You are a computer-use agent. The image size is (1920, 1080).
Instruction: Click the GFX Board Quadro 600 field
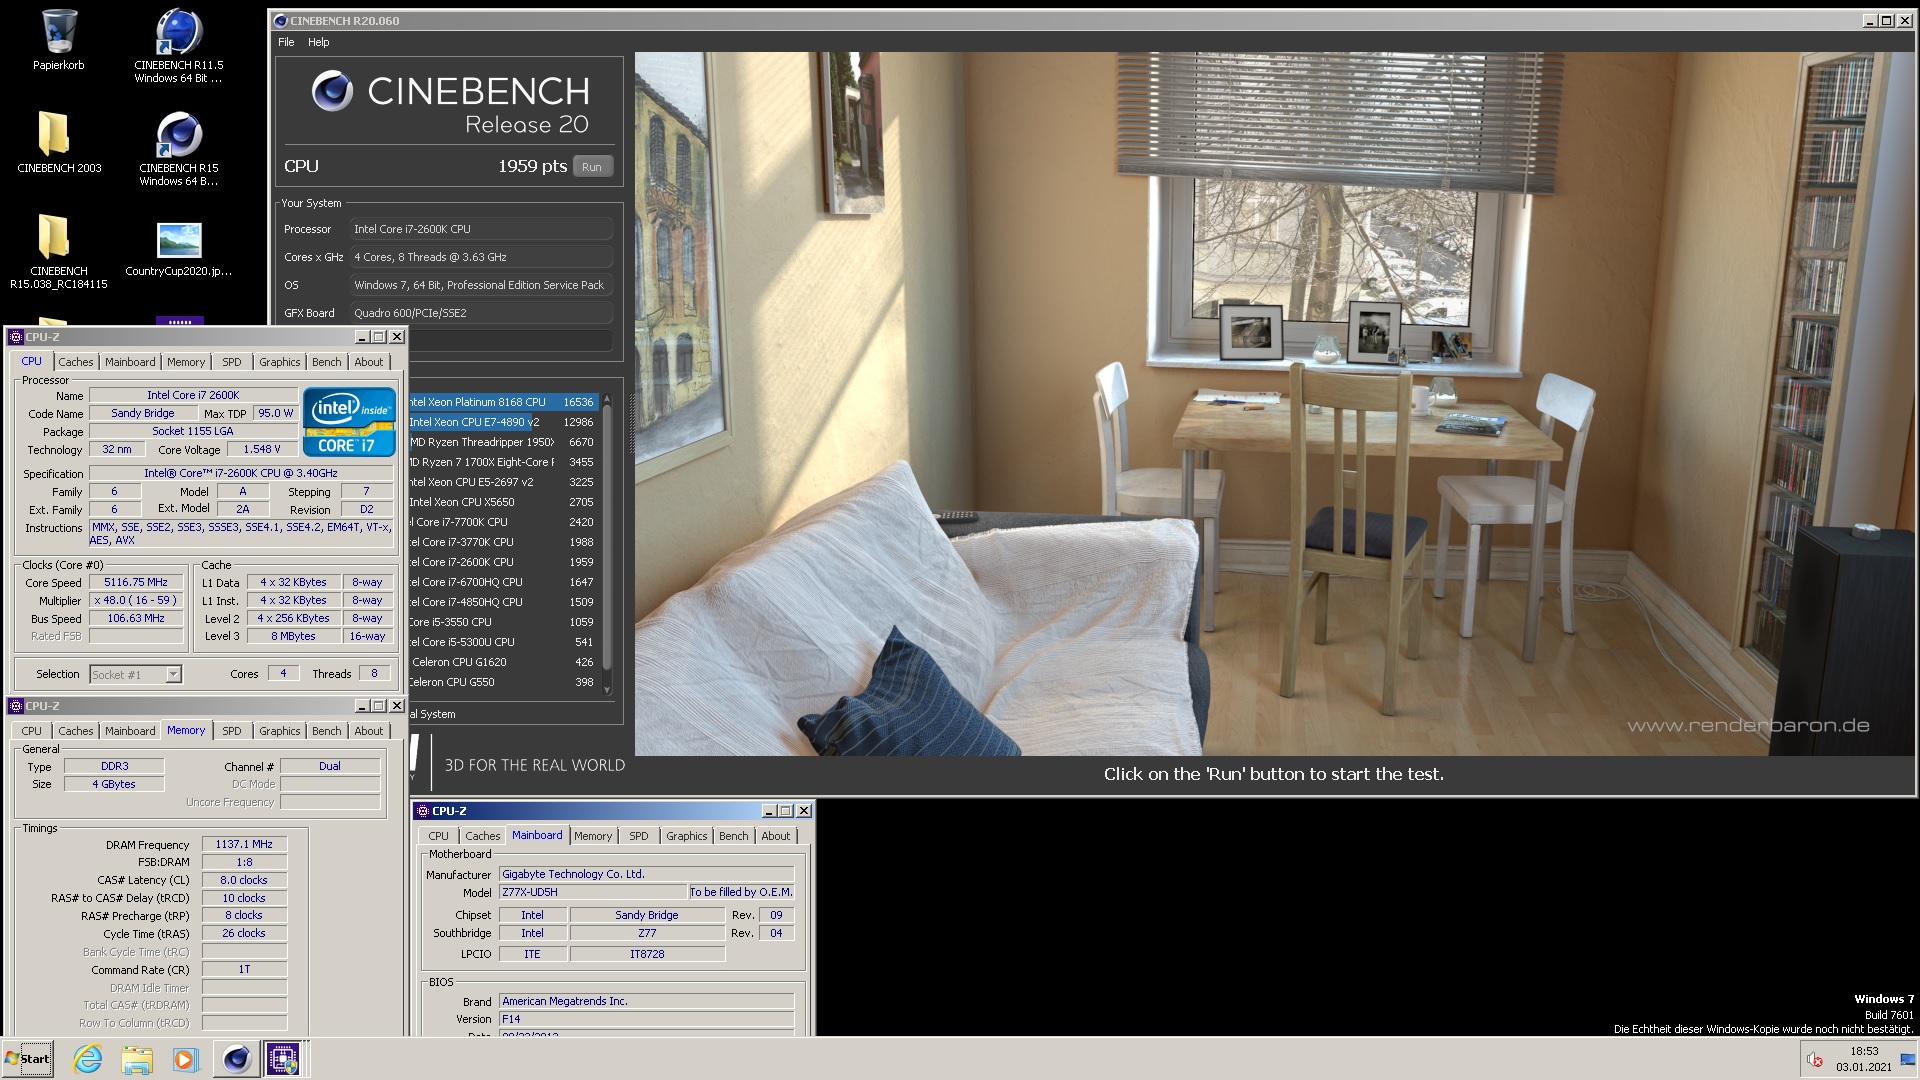click(481, 313)
